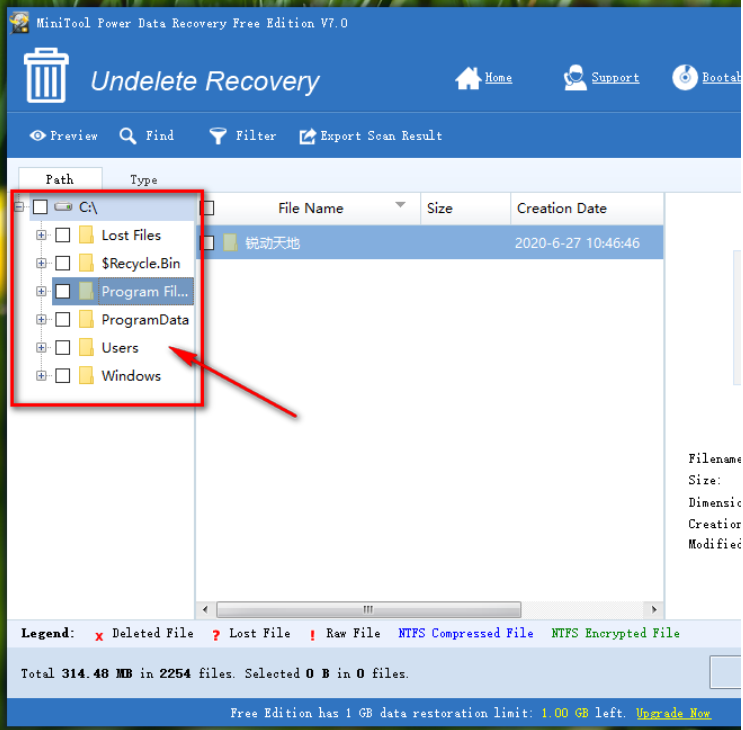Open the Support link

(615, 78)
